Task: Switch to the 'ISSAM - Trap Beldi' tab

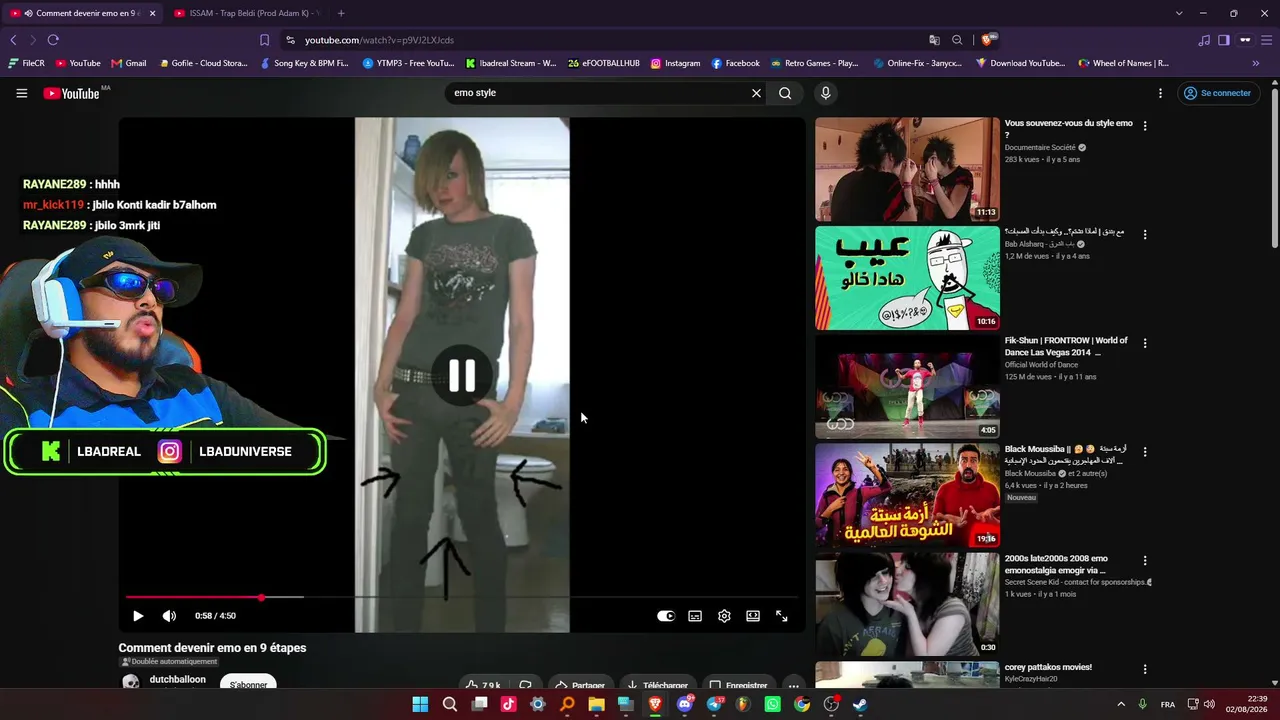Action: point(246,13)
